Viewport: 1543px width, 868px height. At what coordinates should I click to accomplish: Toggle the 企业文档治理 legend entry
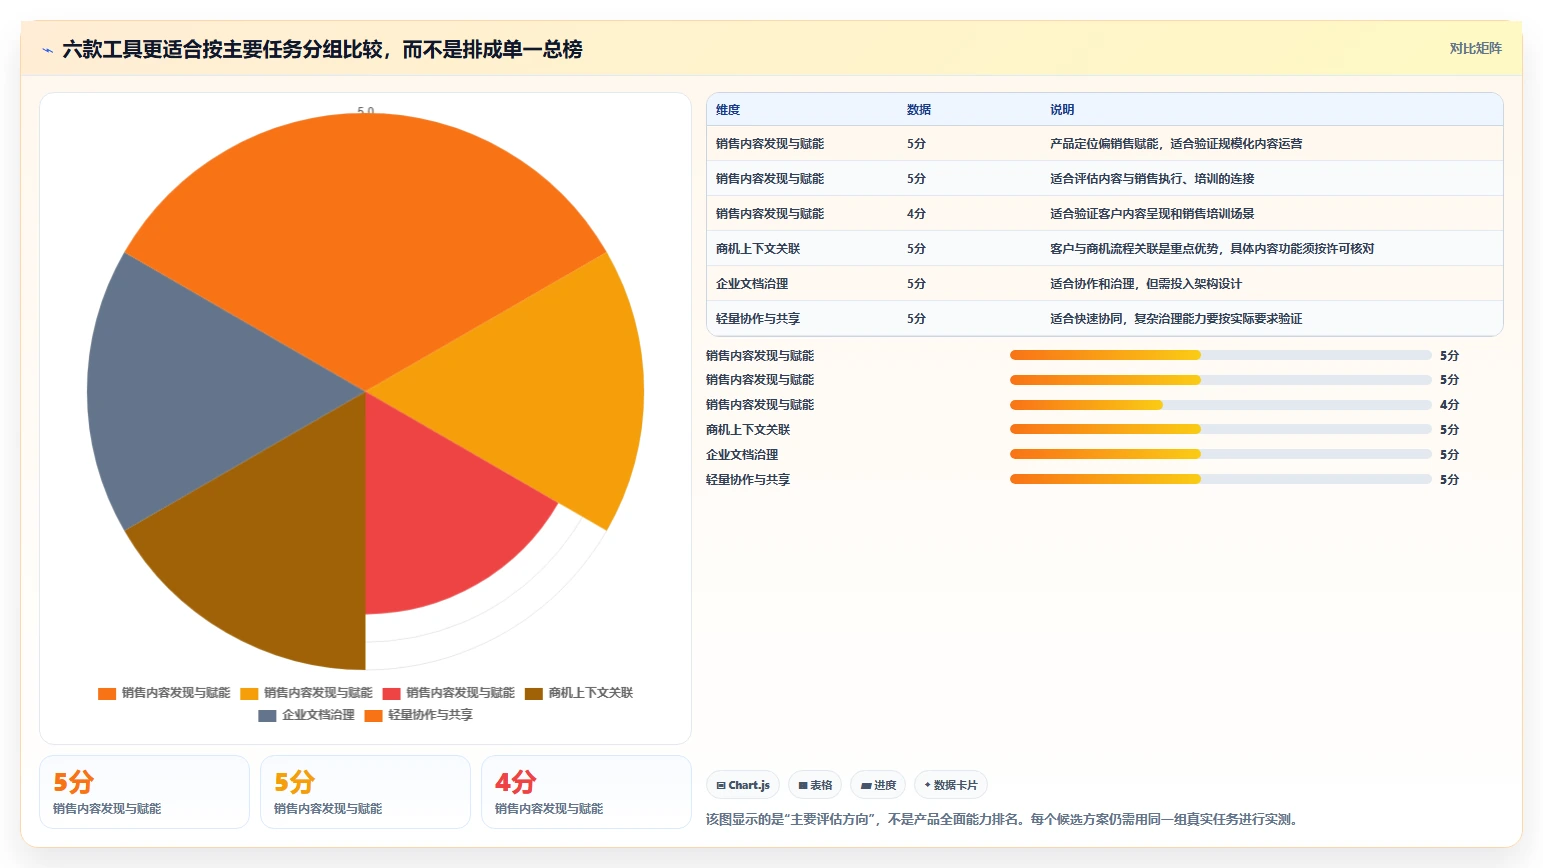(x=306, y=715)
